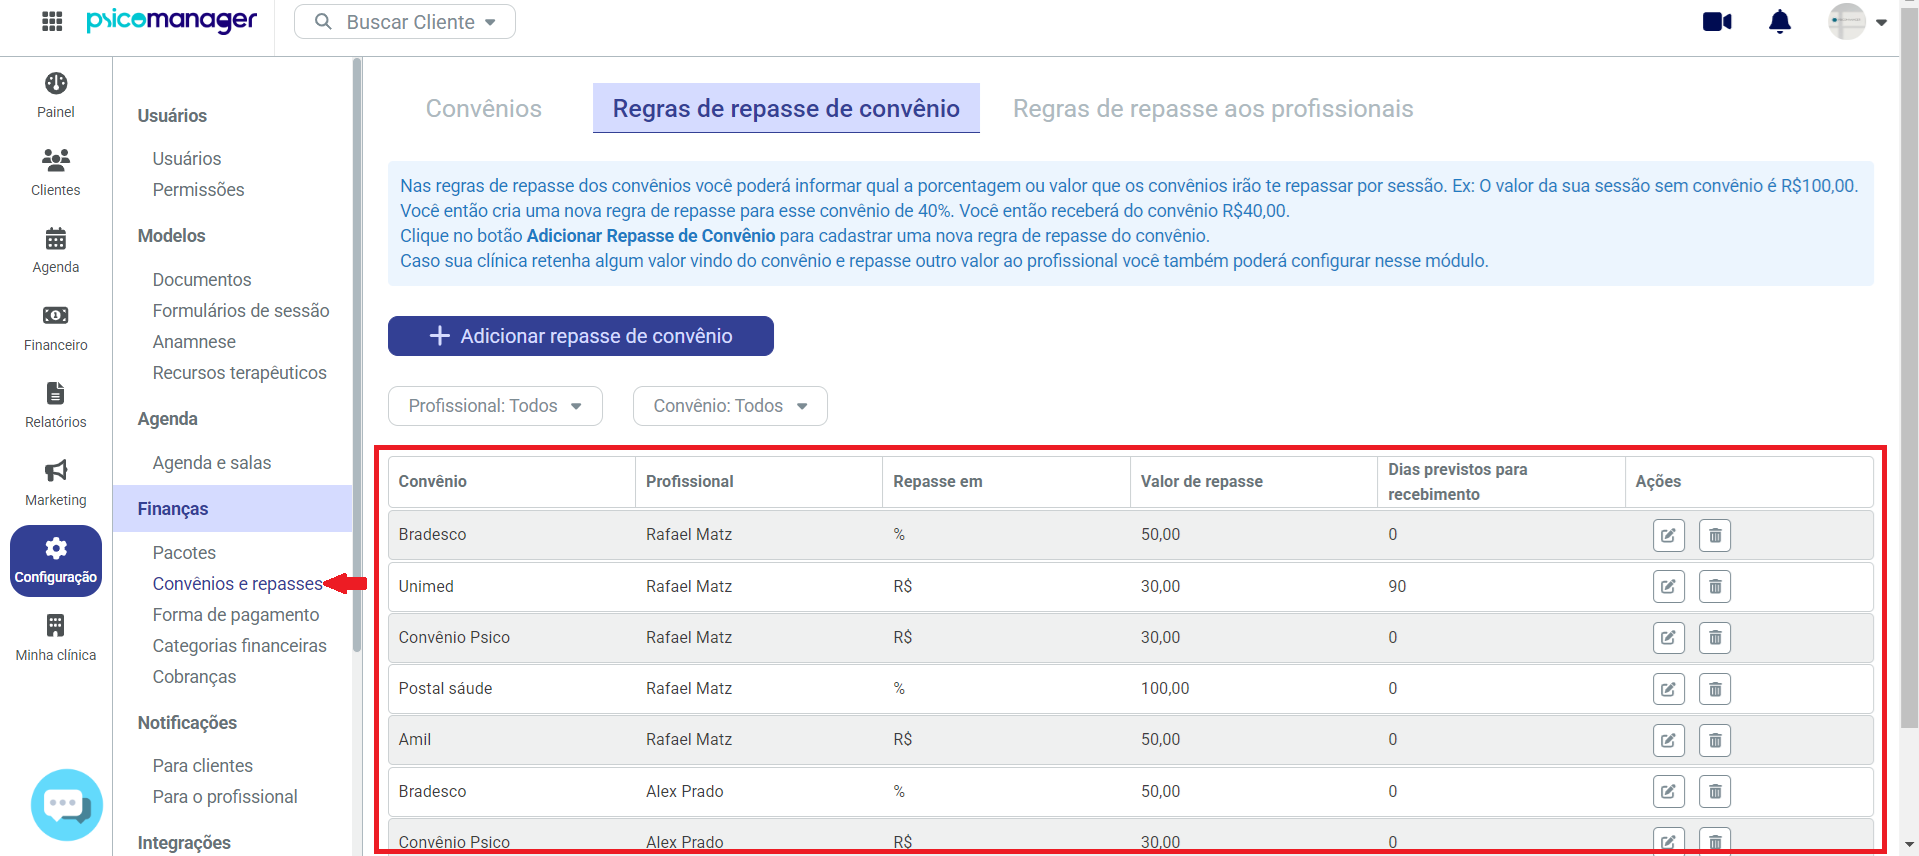1919x856 pixels.
Task: Open Convênios e repasses settings link
Action: pyautogui.click(x=238, y=584)
